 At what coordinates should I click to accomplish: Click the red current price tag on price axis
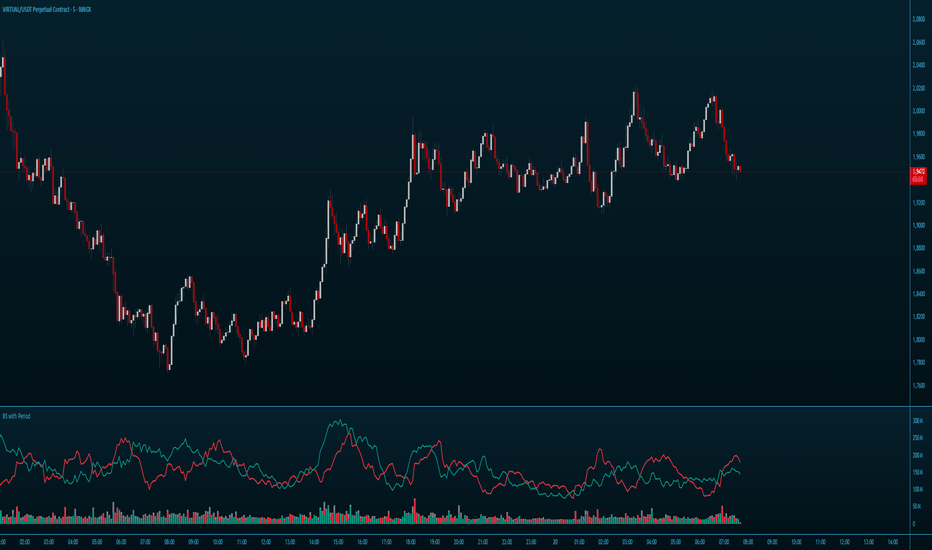click(x=918, y=175)
